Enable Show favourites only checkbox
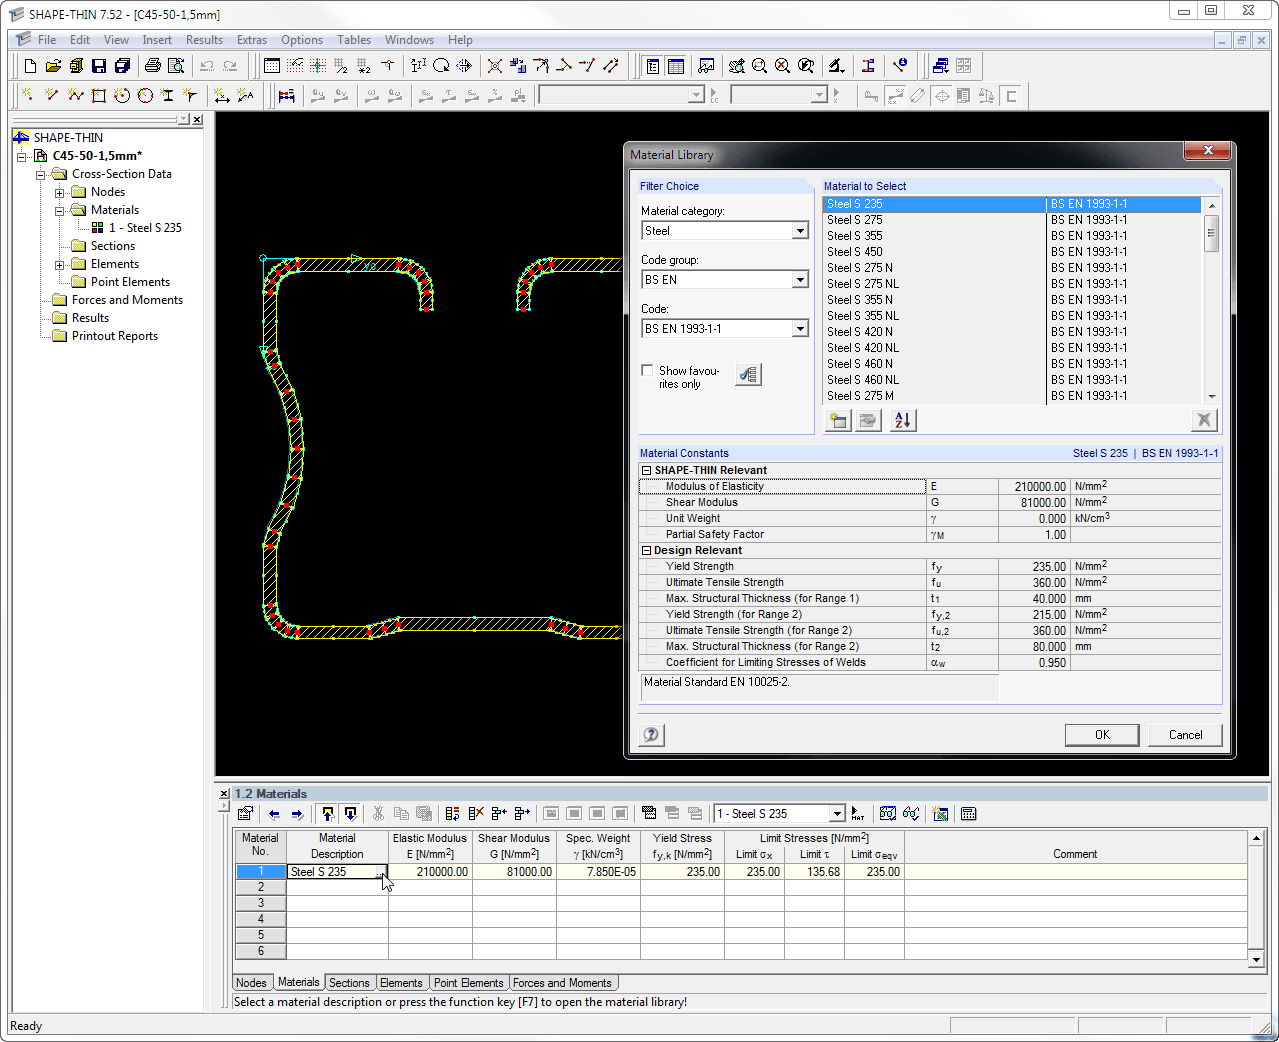 [647, 371]
